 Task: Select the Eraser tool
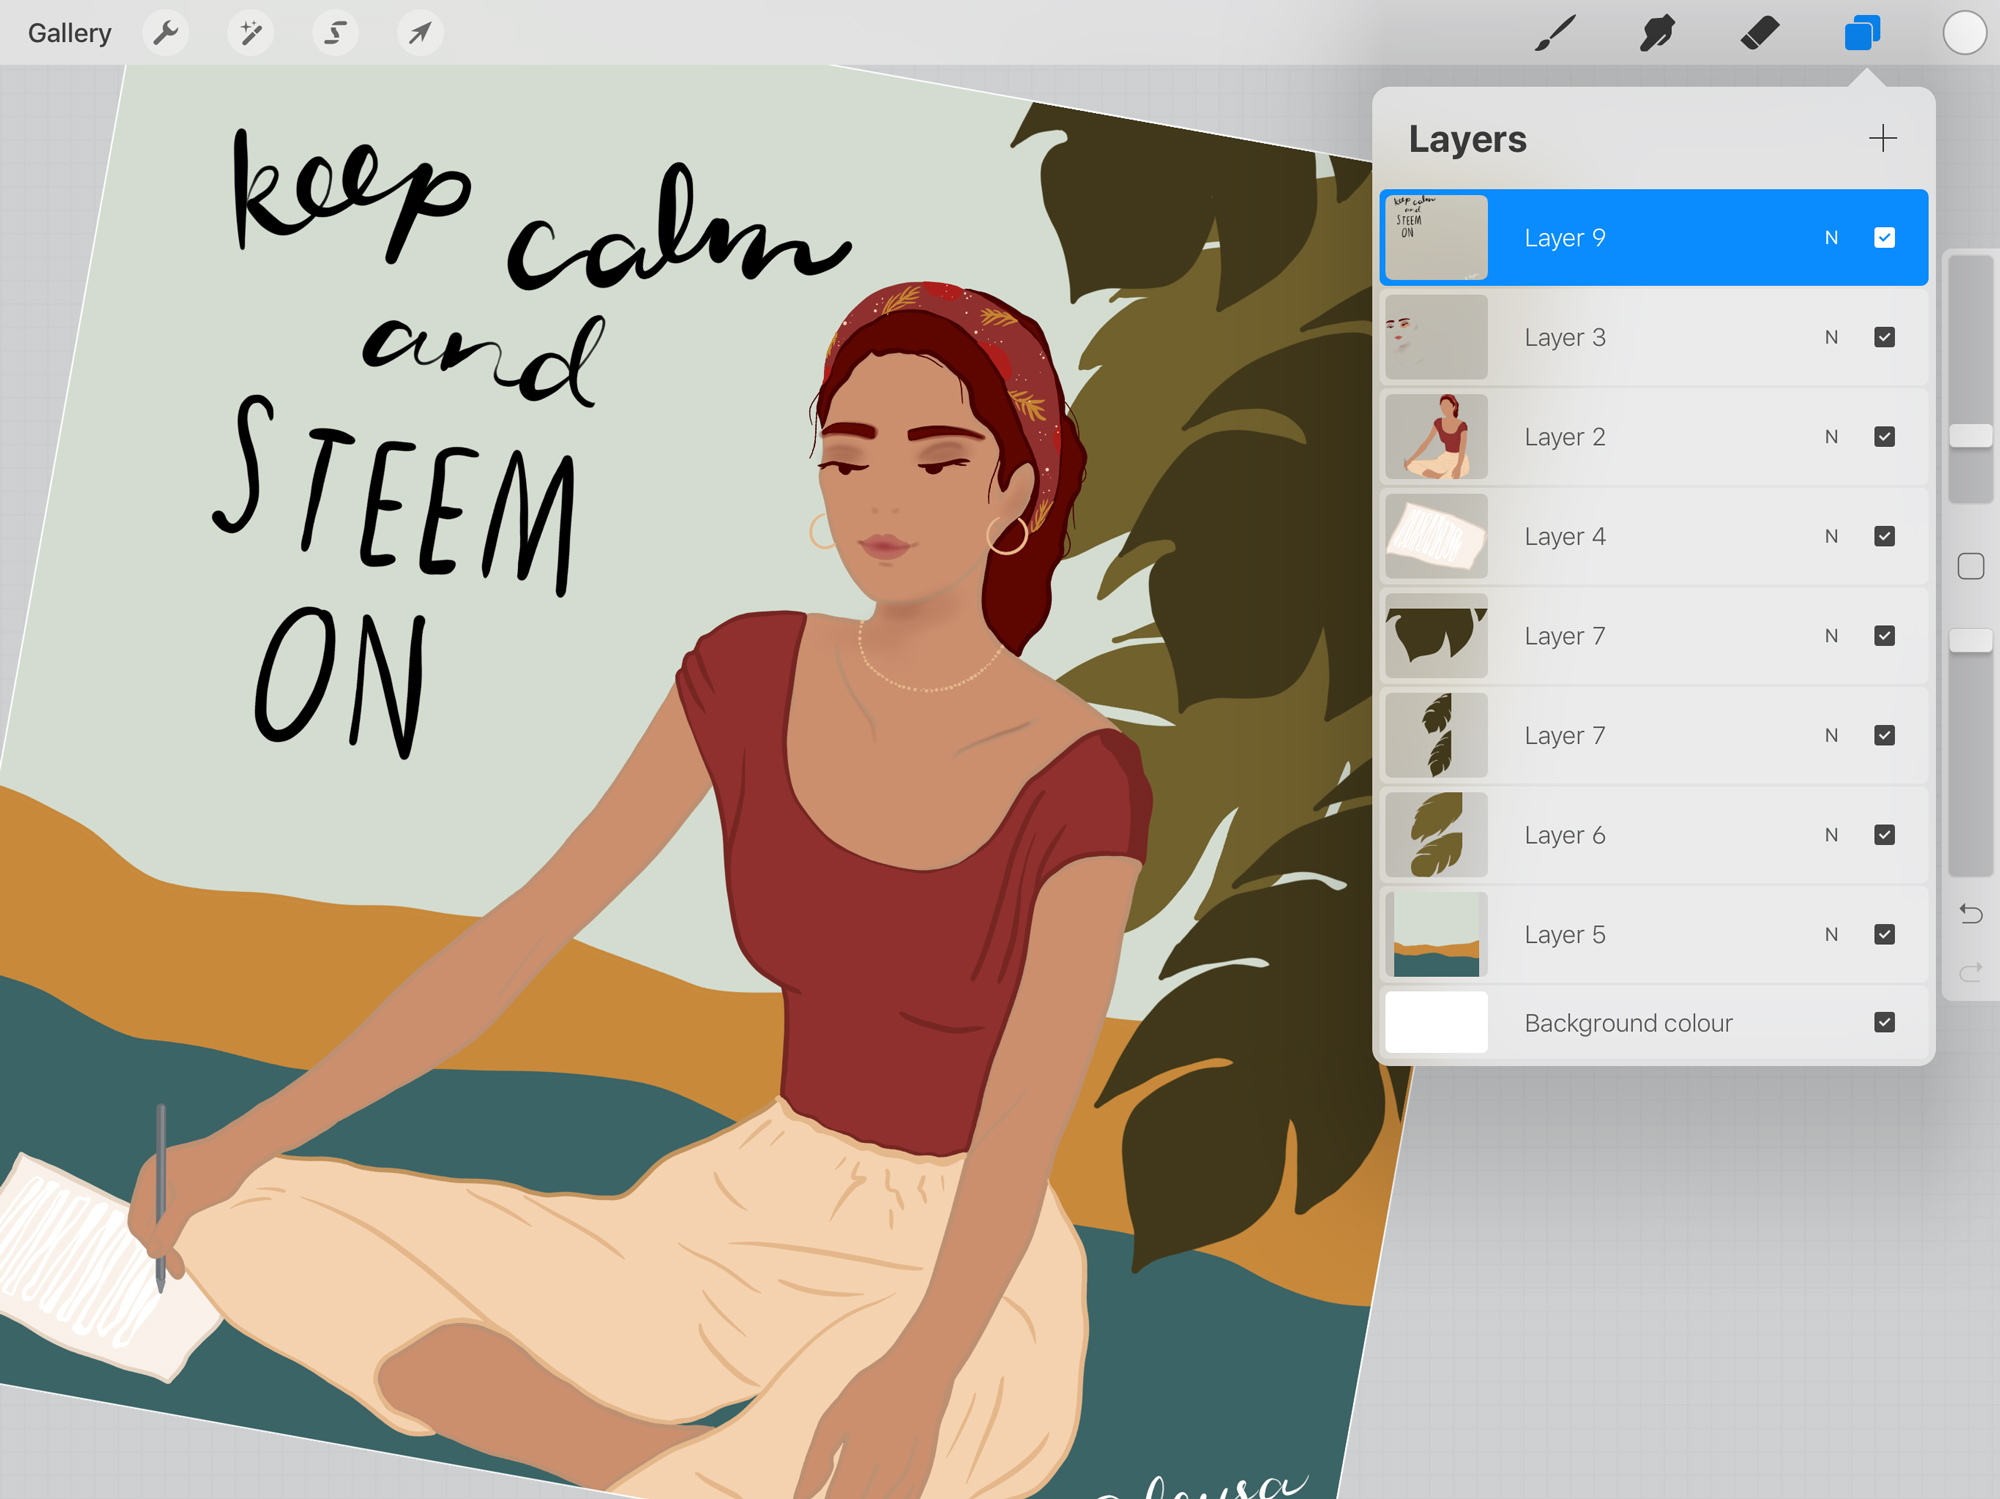(x=1760, y=33)
